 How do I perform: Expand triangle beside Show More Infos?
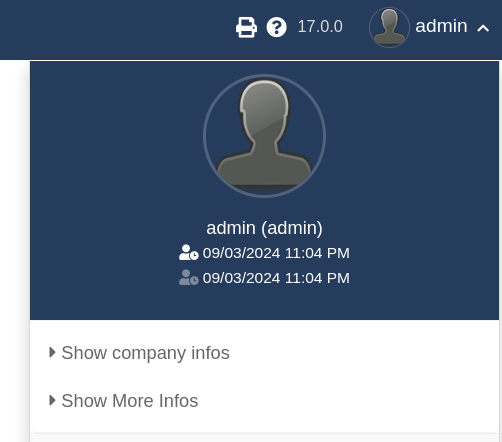[x=52, y=400]
